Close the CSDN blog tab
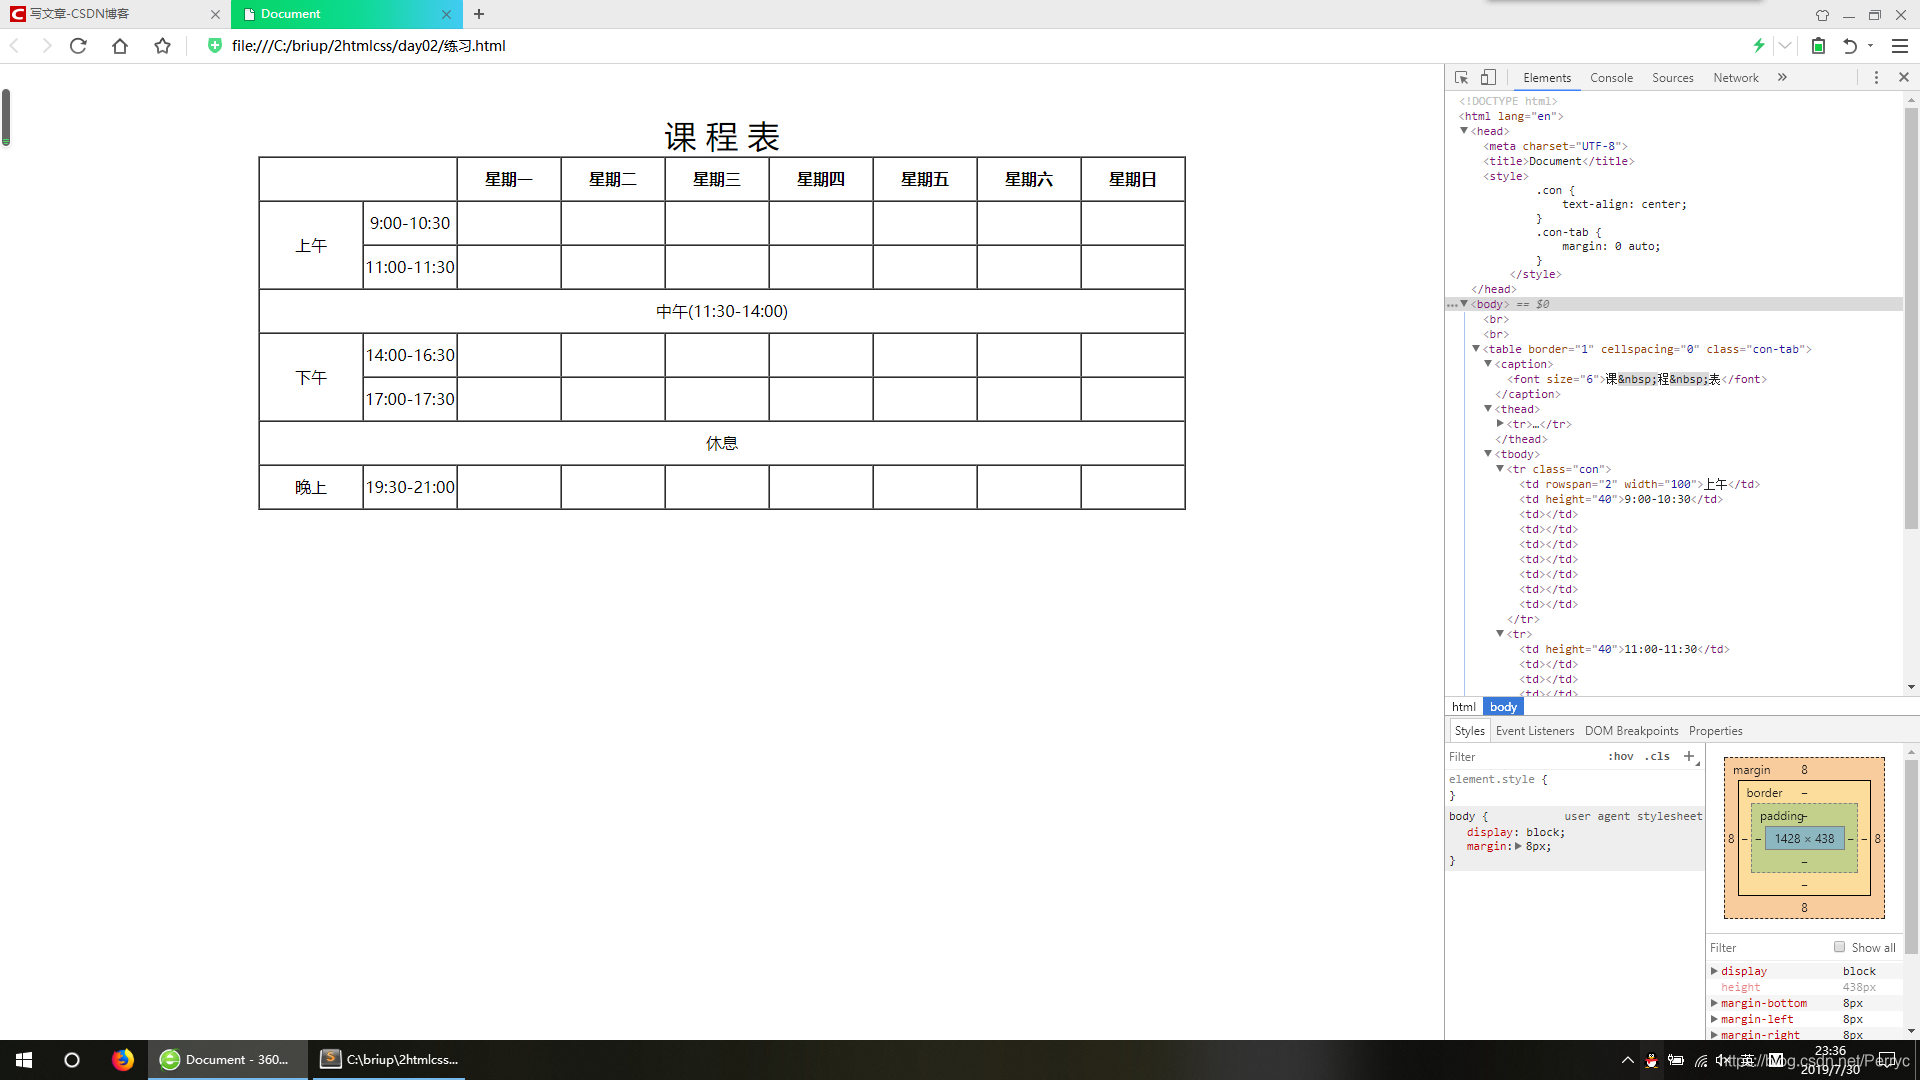 pyautogui.click(x=215, y=14)
